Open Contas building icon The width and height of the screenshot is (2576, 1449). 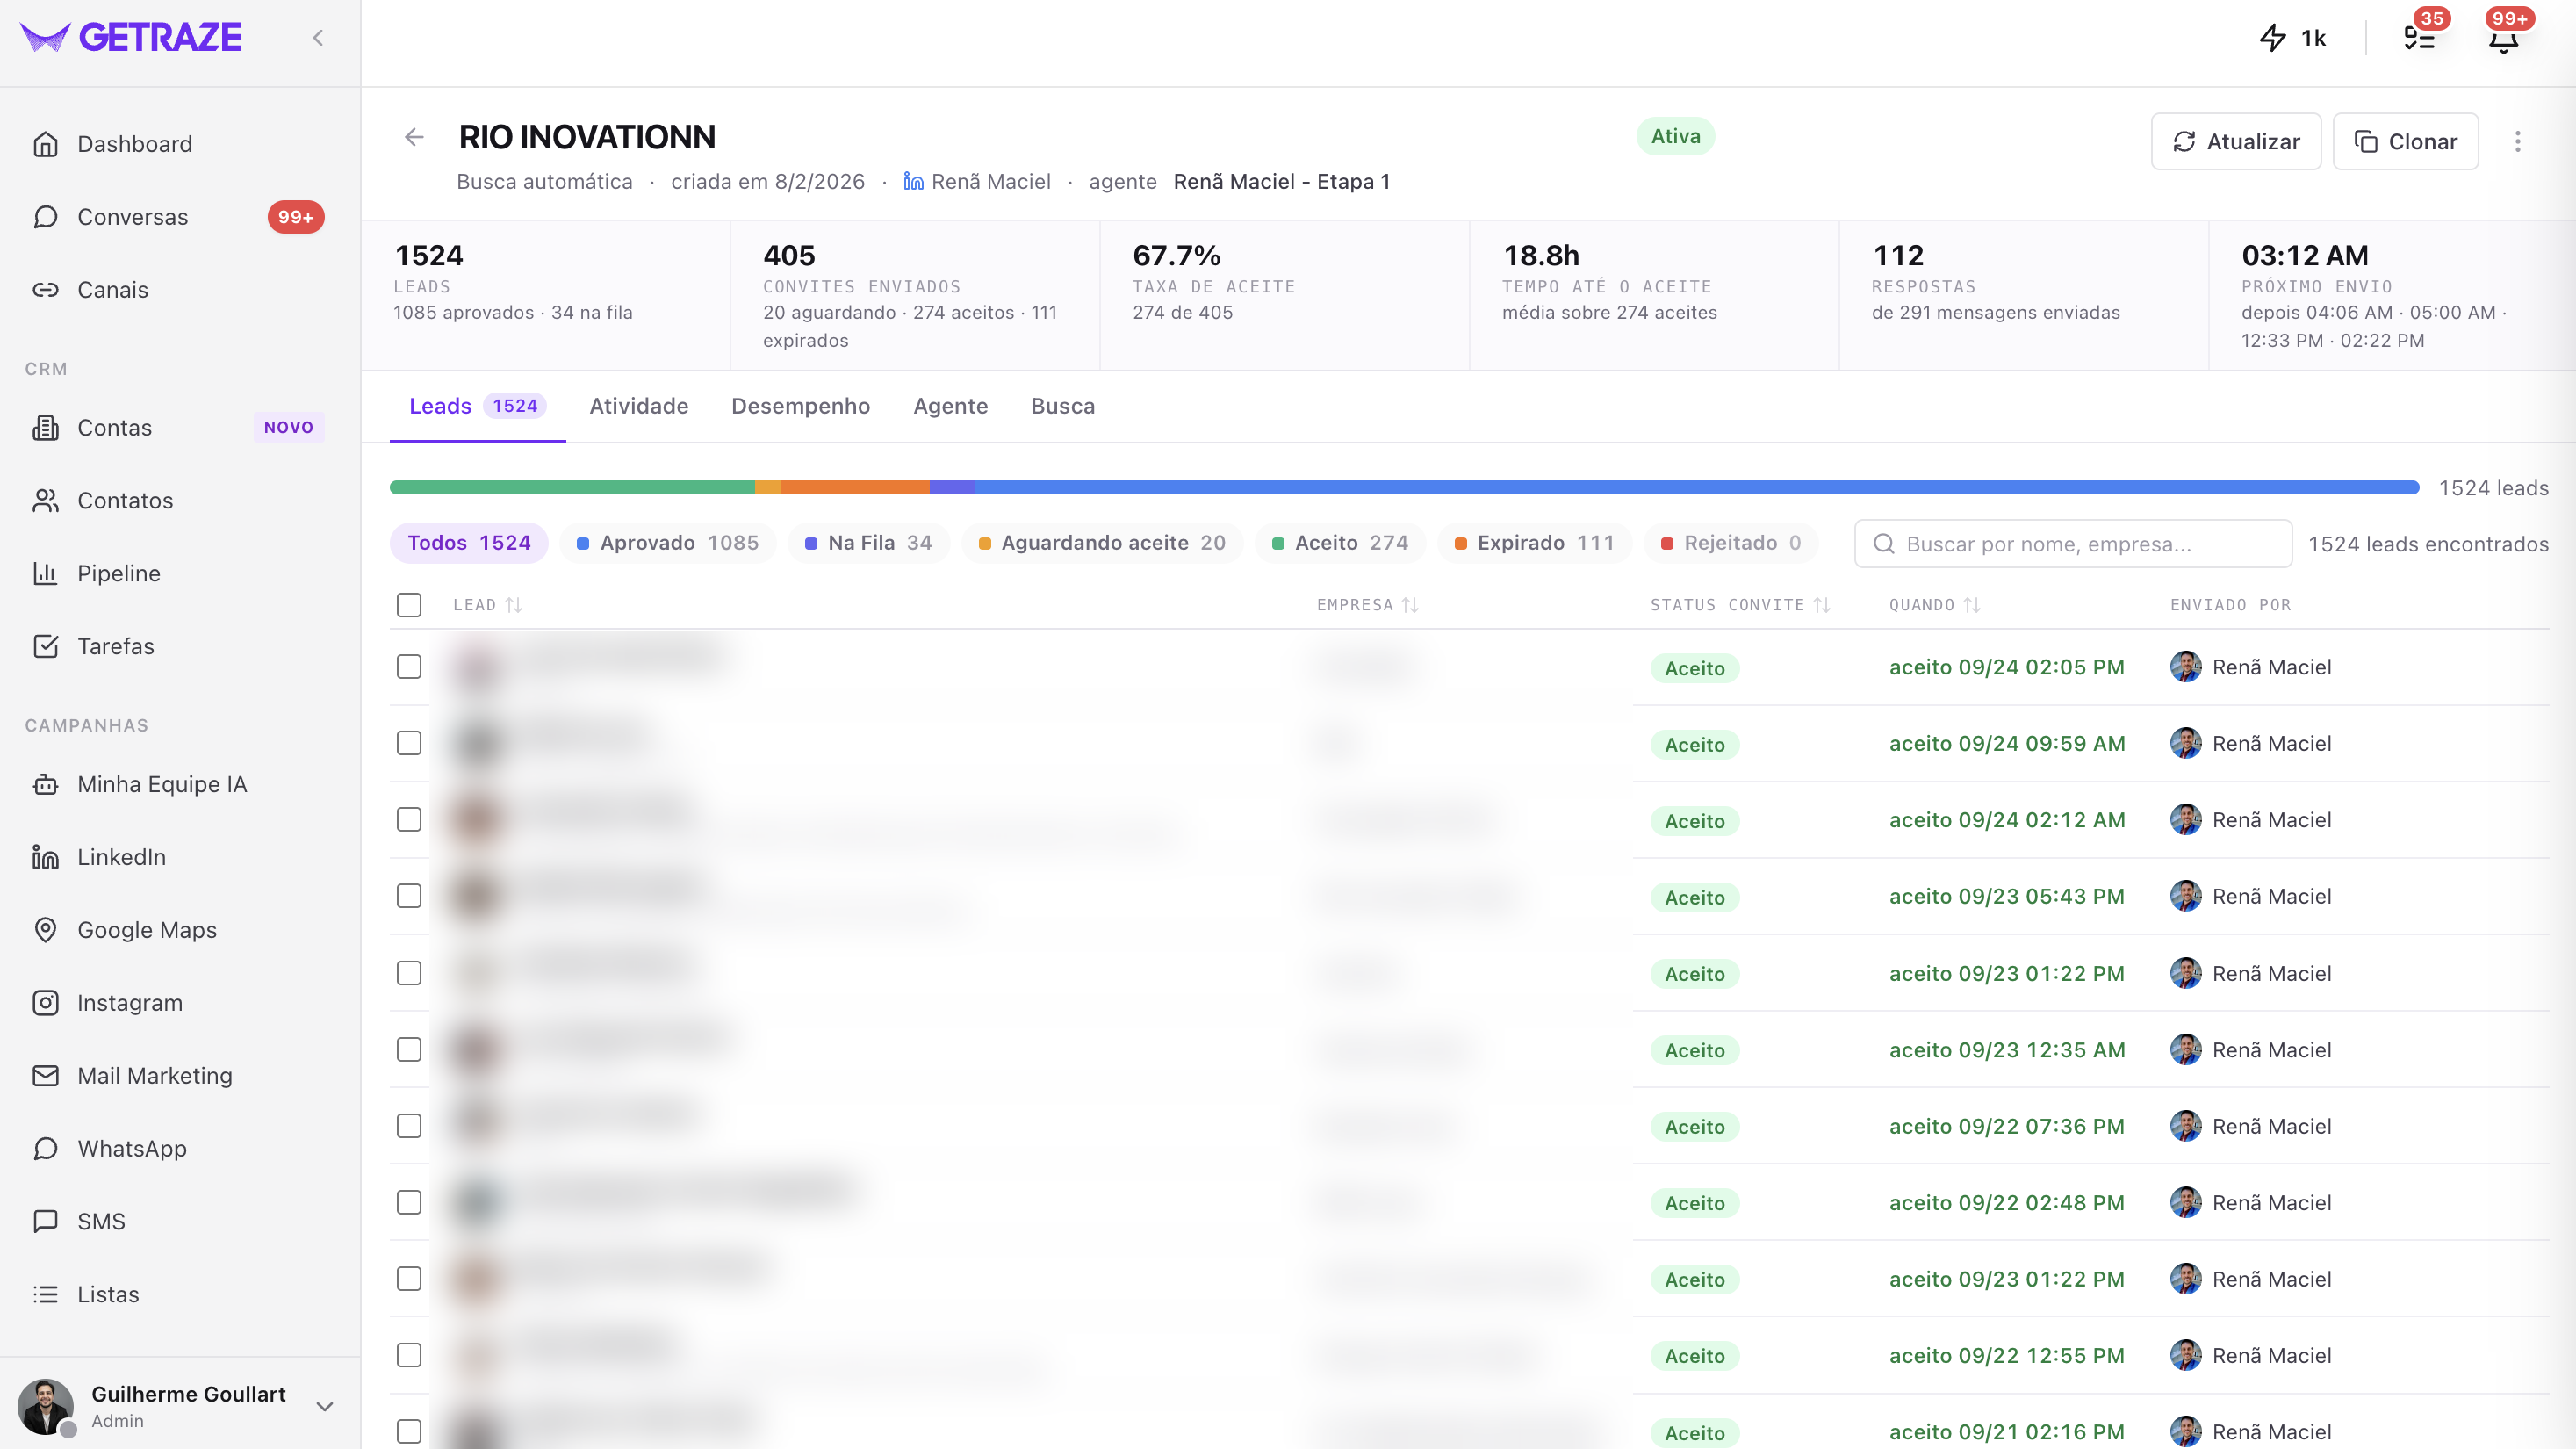pos(45,428)
